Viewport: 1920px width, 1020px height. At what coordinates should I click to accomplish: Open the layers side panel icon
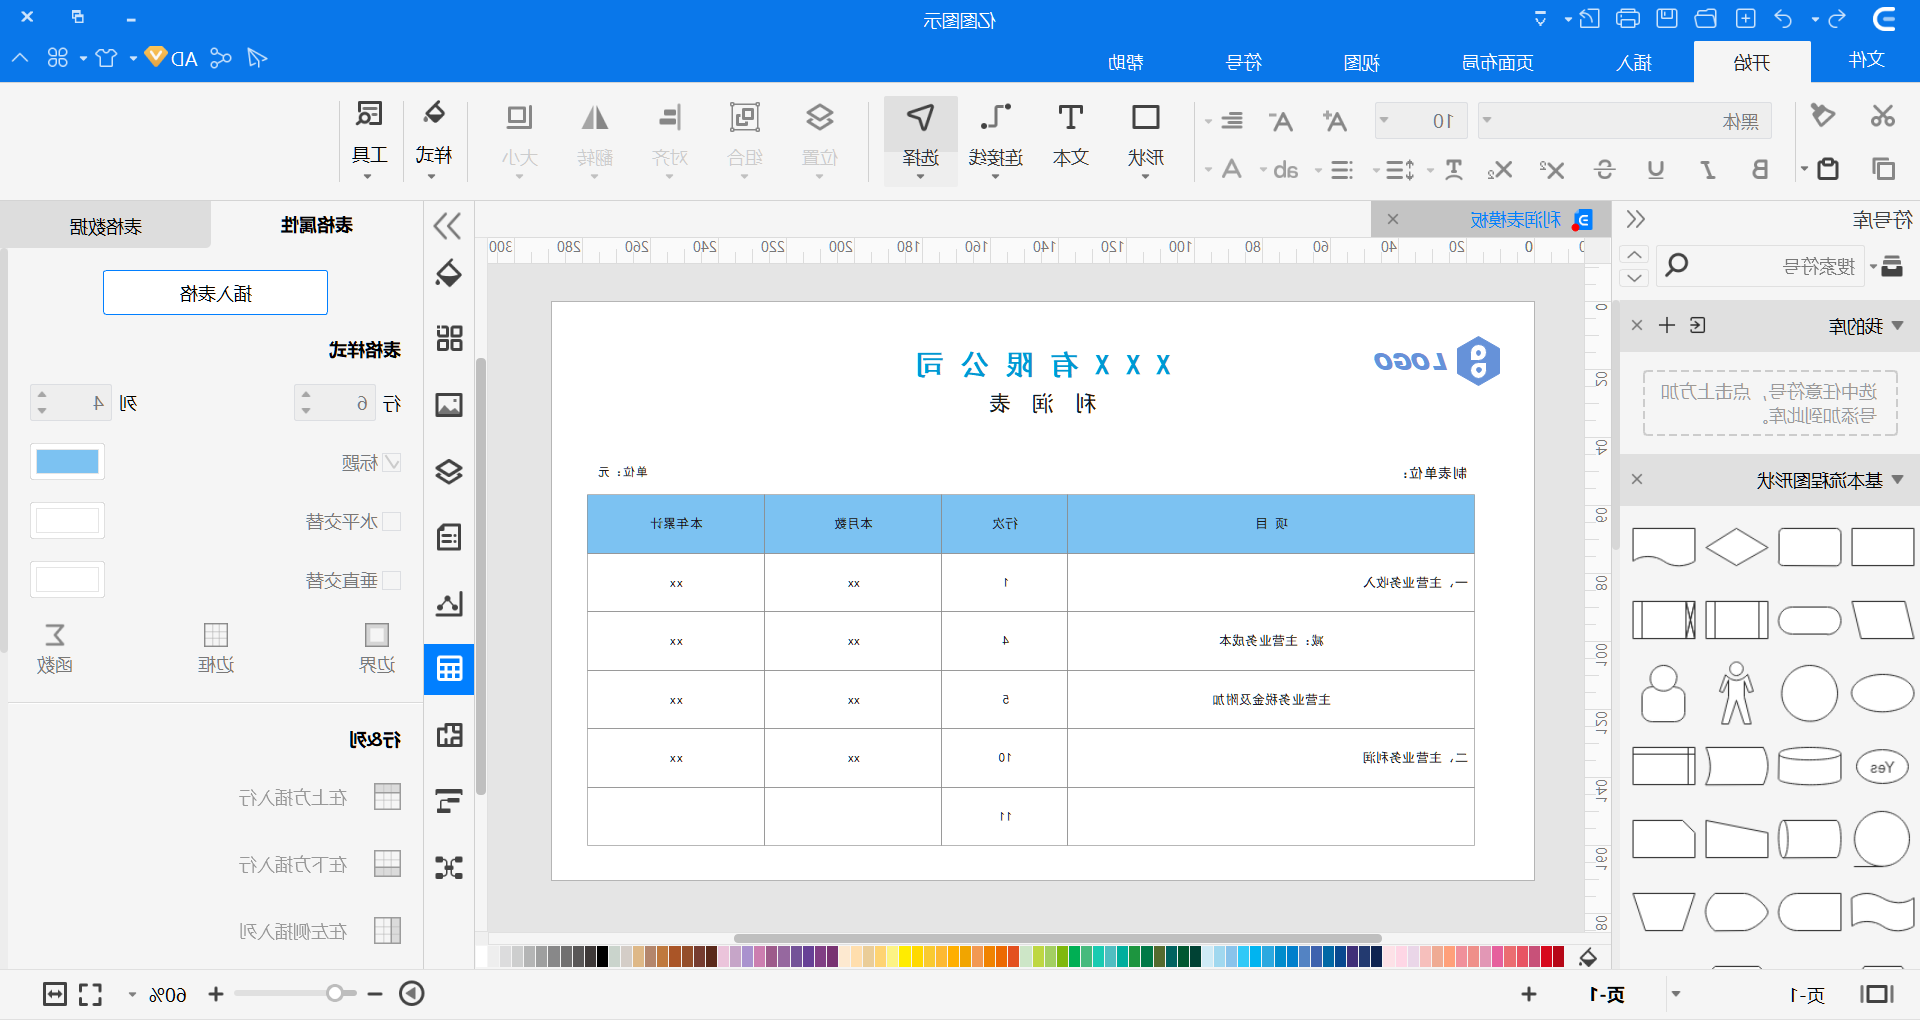point(449,471)
